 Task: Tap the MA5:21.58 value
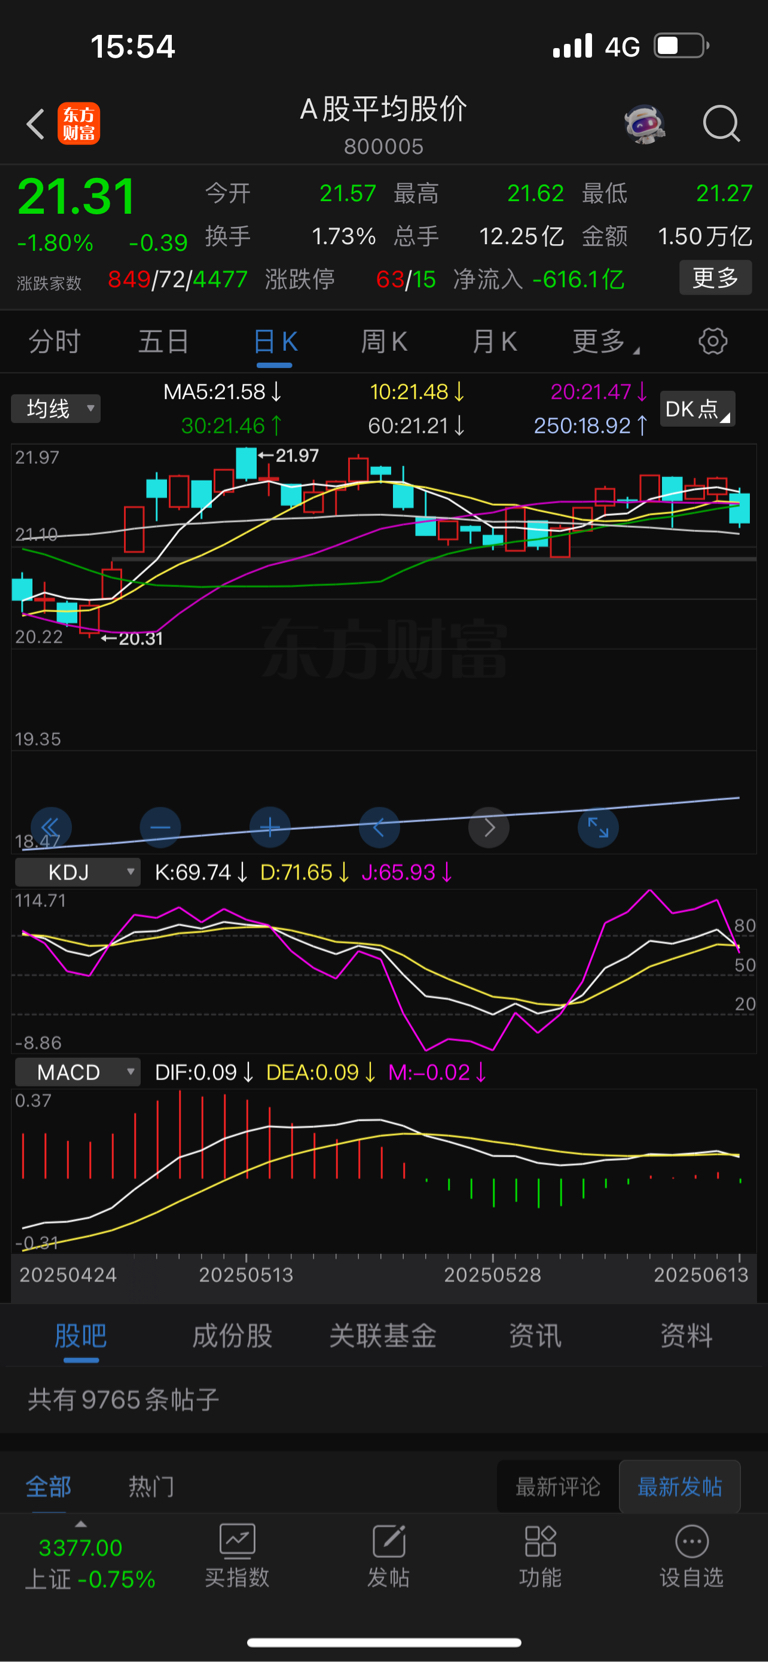coord(222,392)
